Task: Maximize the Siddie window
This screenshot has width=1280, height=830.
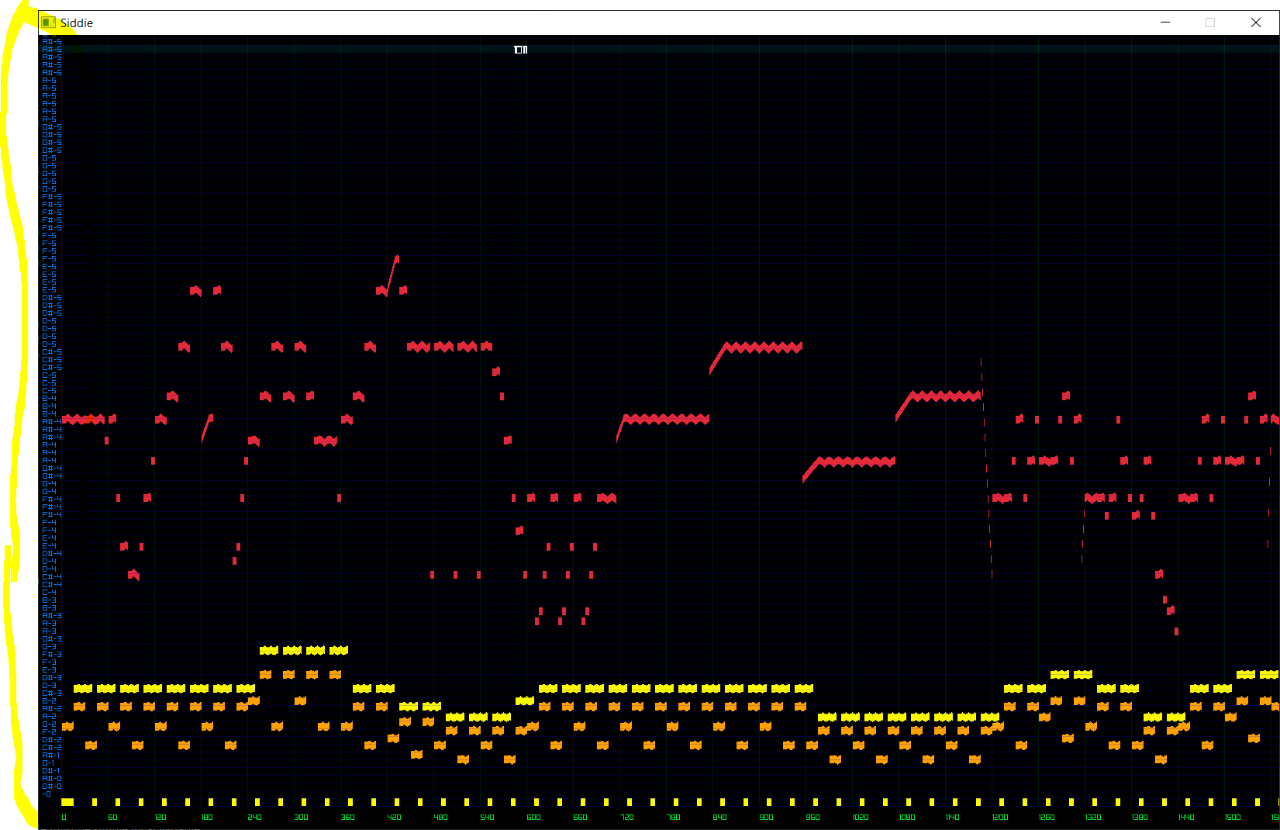Action: [1210, 22]
